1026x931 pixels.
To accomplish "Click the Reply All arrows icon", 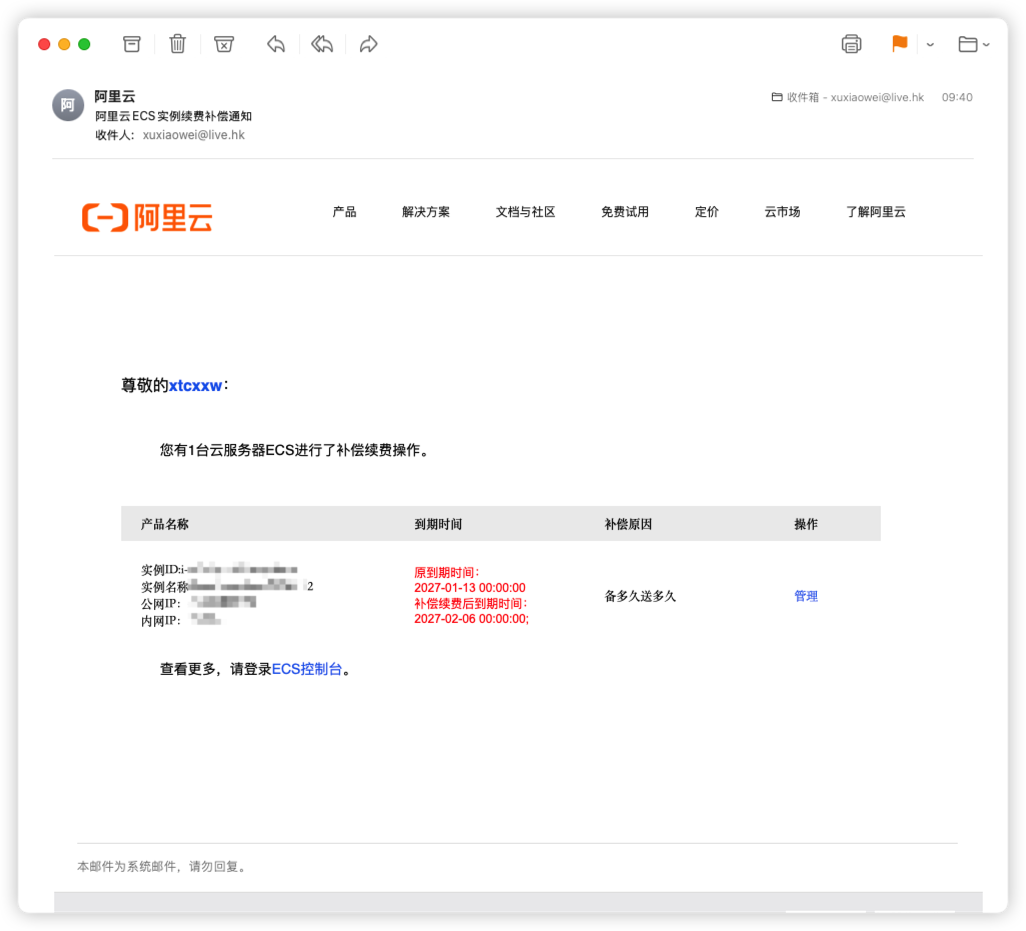I will coord(321,44).
